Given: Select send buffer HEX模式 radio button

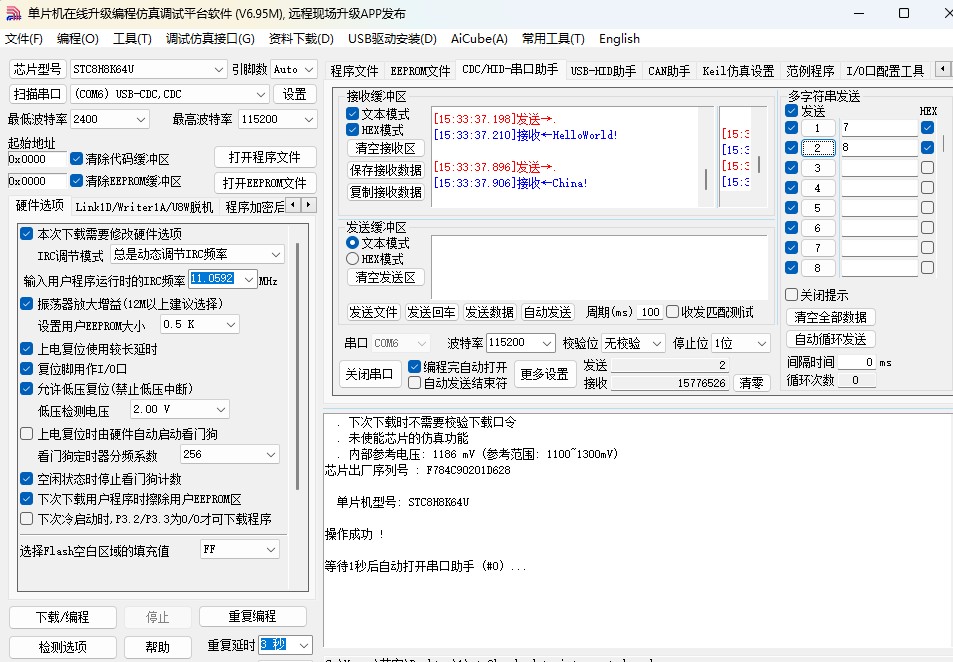Looking at the screenshot, I should point(353,259).
